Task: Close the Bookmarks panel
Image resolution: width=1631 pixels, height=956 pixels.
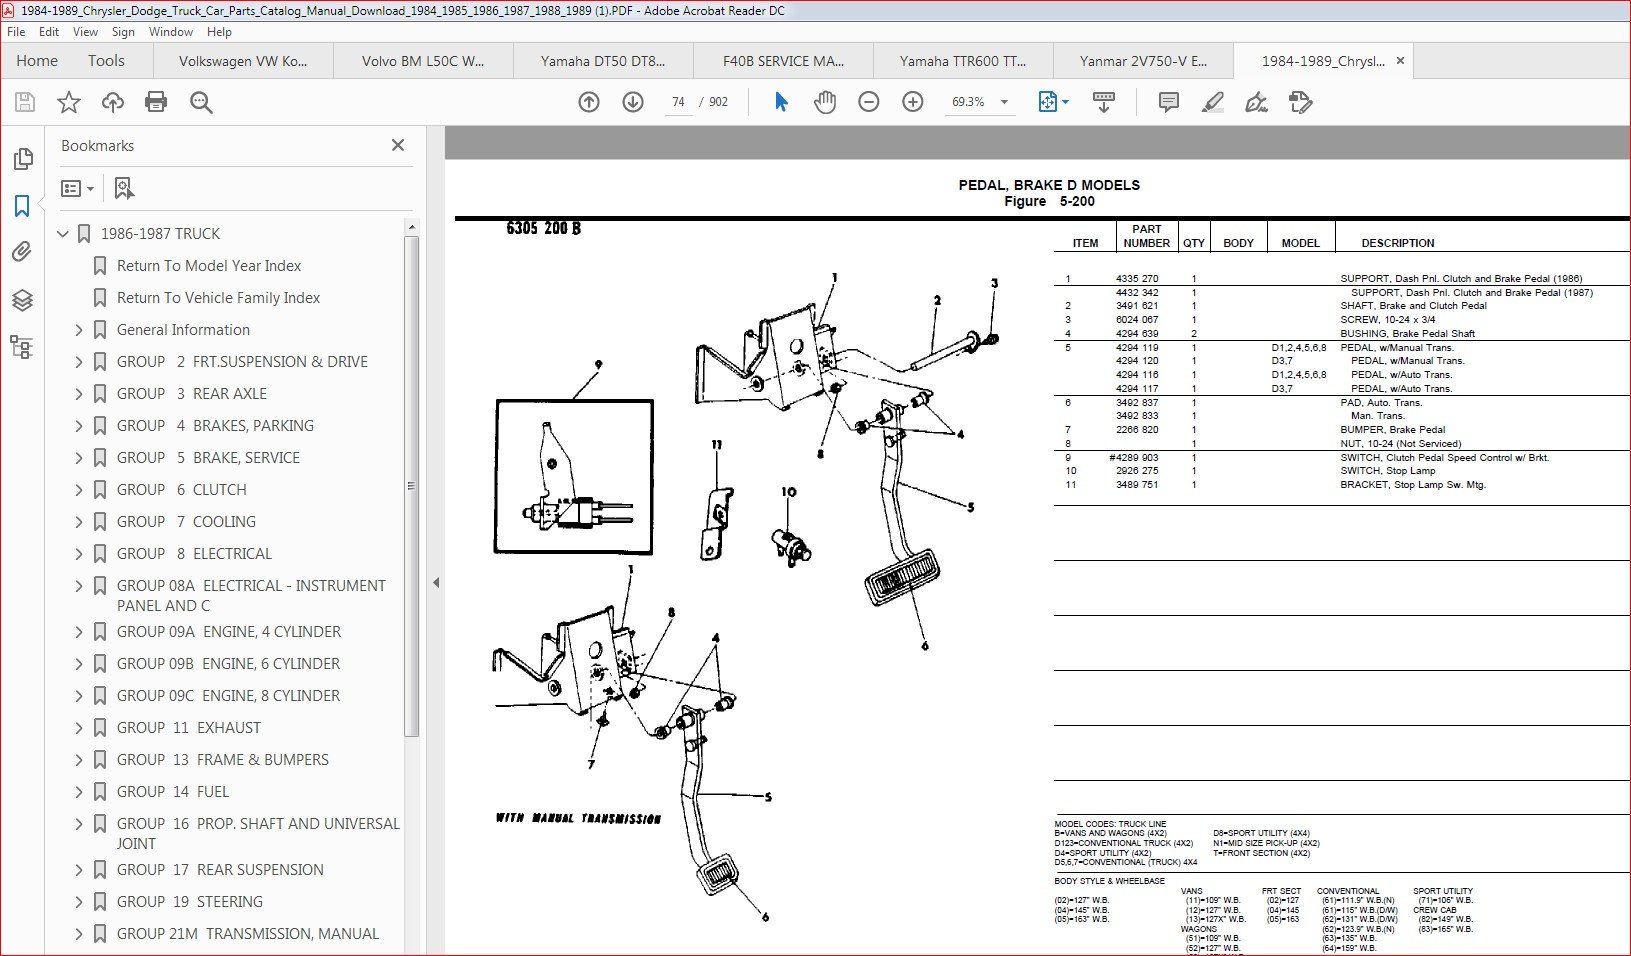Action: [x=398, y=145]
